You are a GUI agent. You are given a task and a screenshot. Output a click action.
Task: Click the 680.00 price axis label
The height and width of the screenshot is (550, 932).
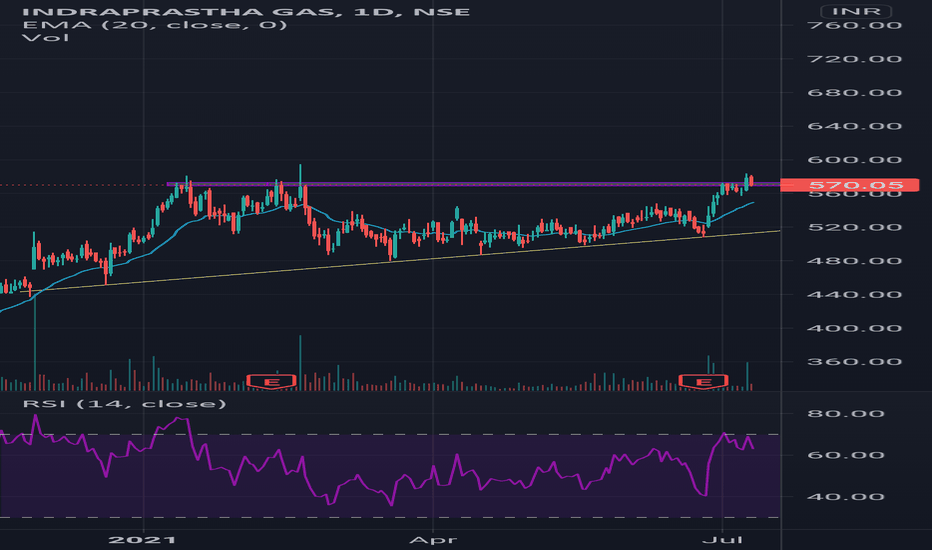pos(854,93)
